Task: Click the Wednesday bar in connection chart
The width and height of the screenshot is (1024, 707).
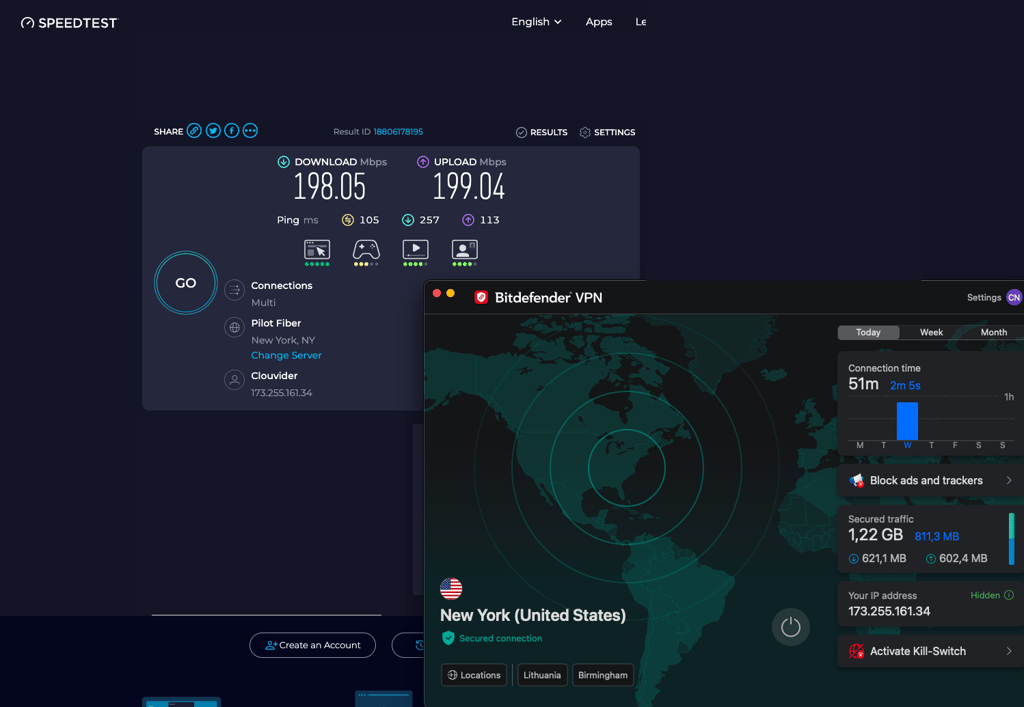Action: [907, 421]
